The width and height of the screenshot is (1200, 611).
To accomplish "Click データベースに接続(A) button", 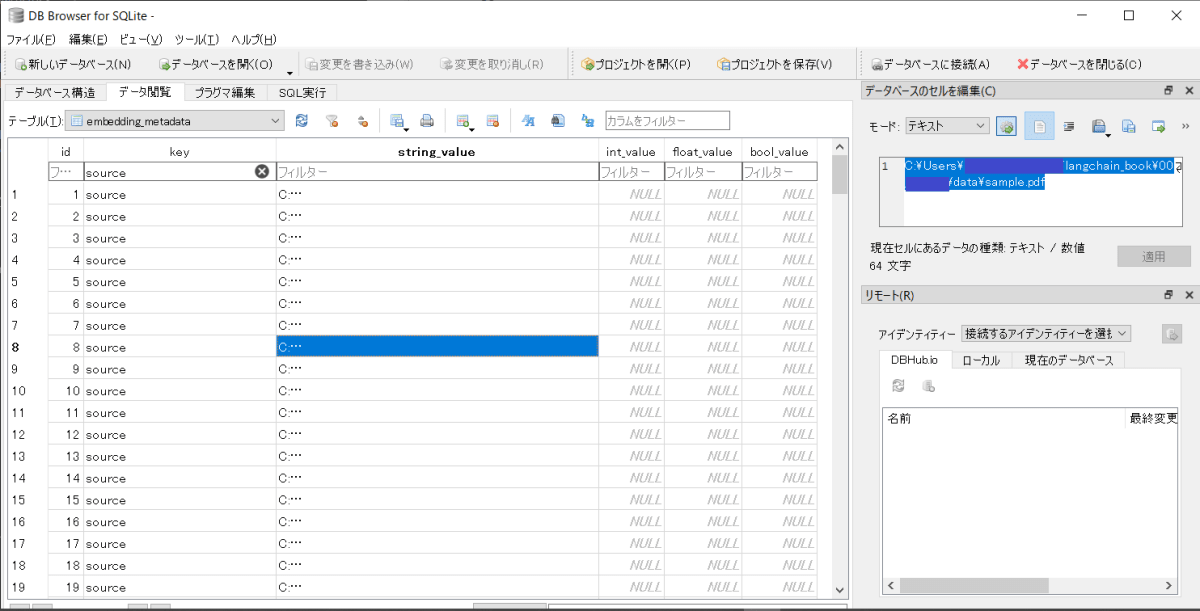I will pos(930,64).
